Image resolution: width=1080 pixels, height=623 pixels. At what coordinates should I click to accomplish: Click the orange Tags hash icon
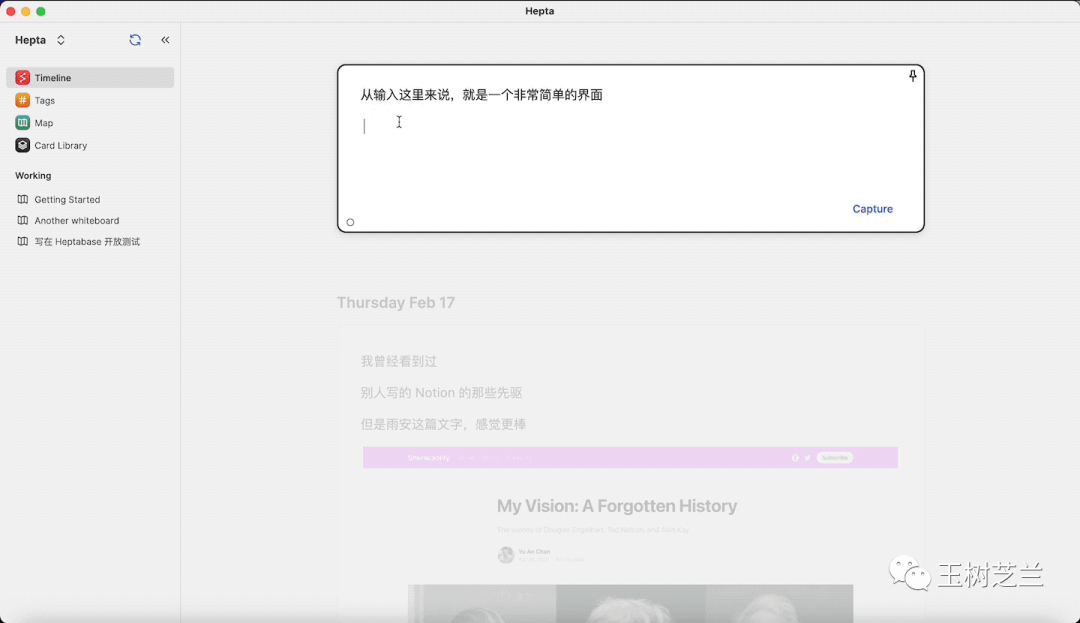(x=23, y=101)
